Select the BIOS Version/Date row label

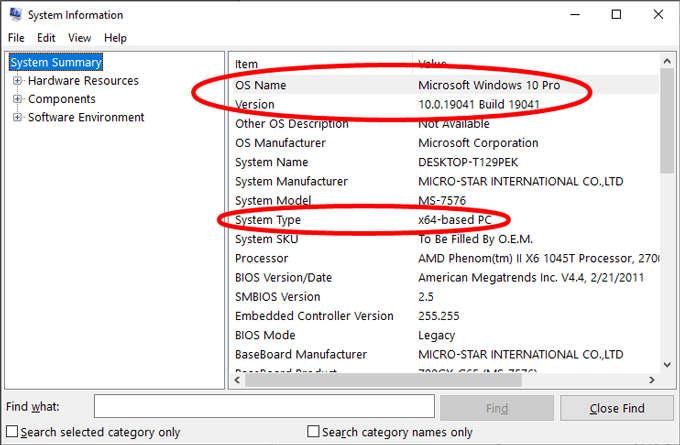tap(283, 278)
